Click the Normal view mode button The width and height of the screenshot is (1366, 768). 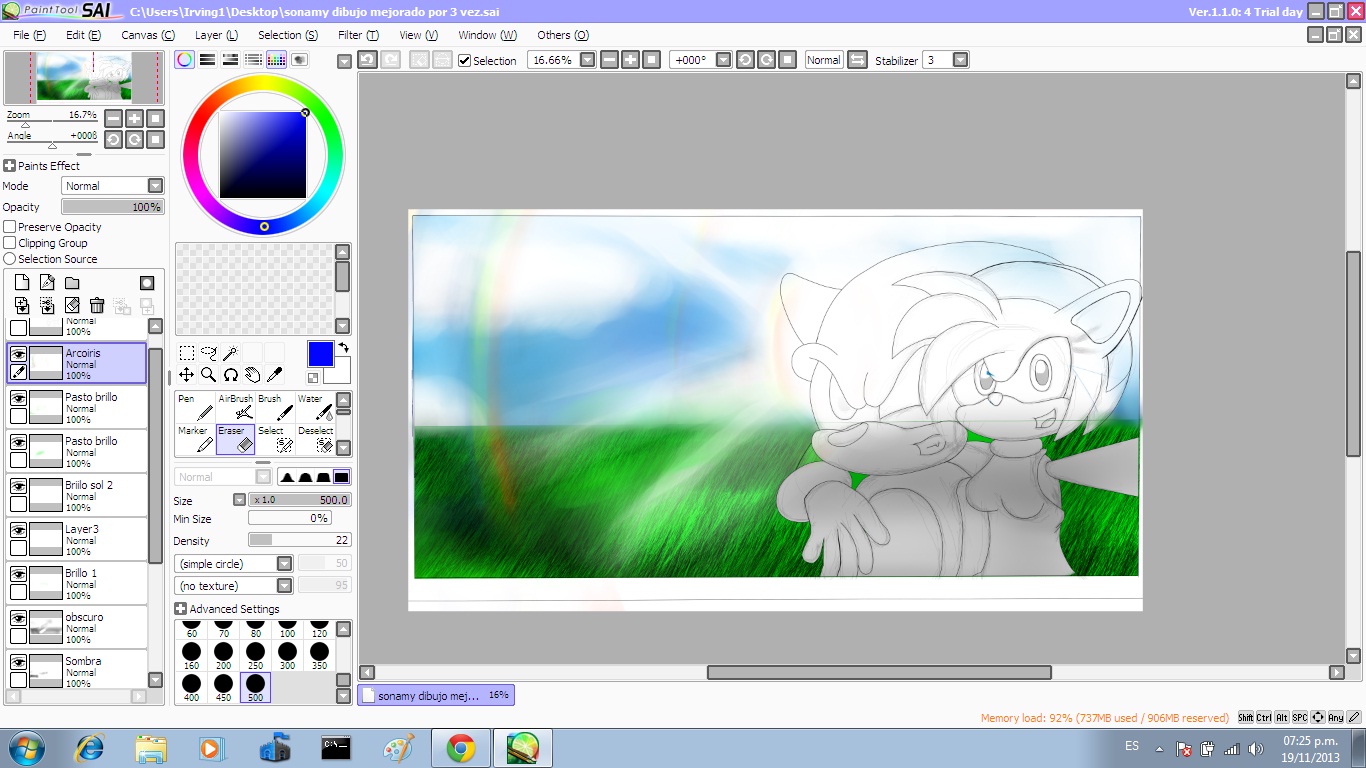click(823, 60)
